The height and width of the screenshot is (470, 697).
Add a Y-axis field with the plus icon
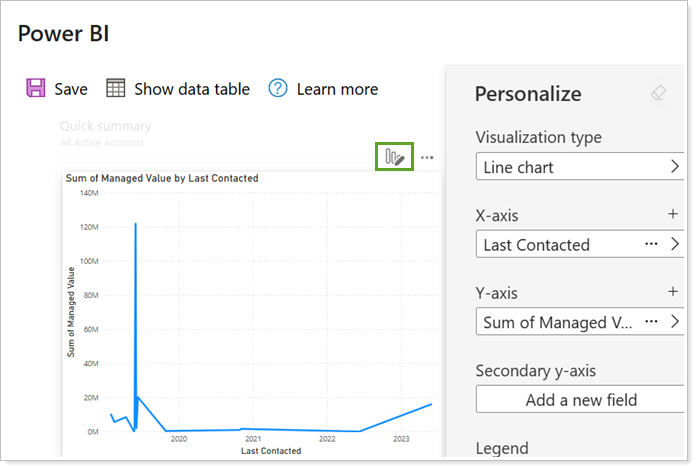[x=673, y=292]
